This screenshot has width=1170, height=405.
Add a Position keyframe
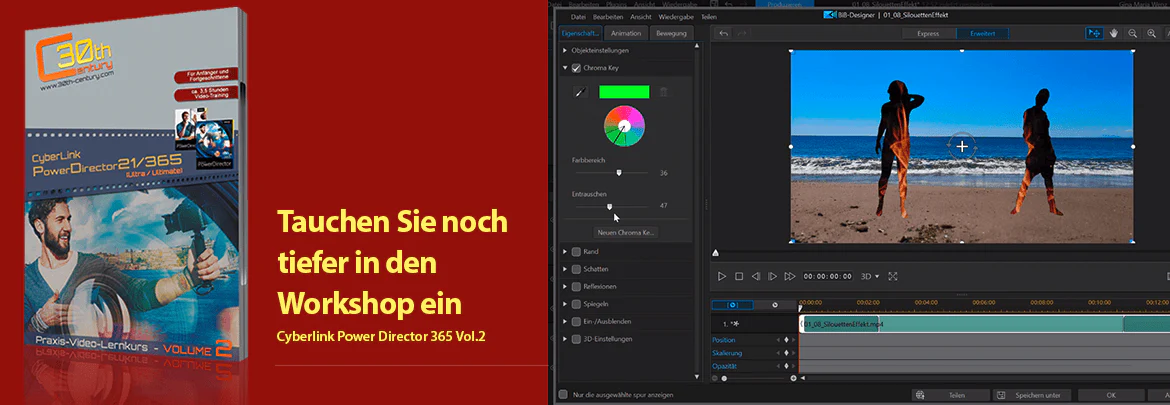pyautogui.click(x=786, y=340)
